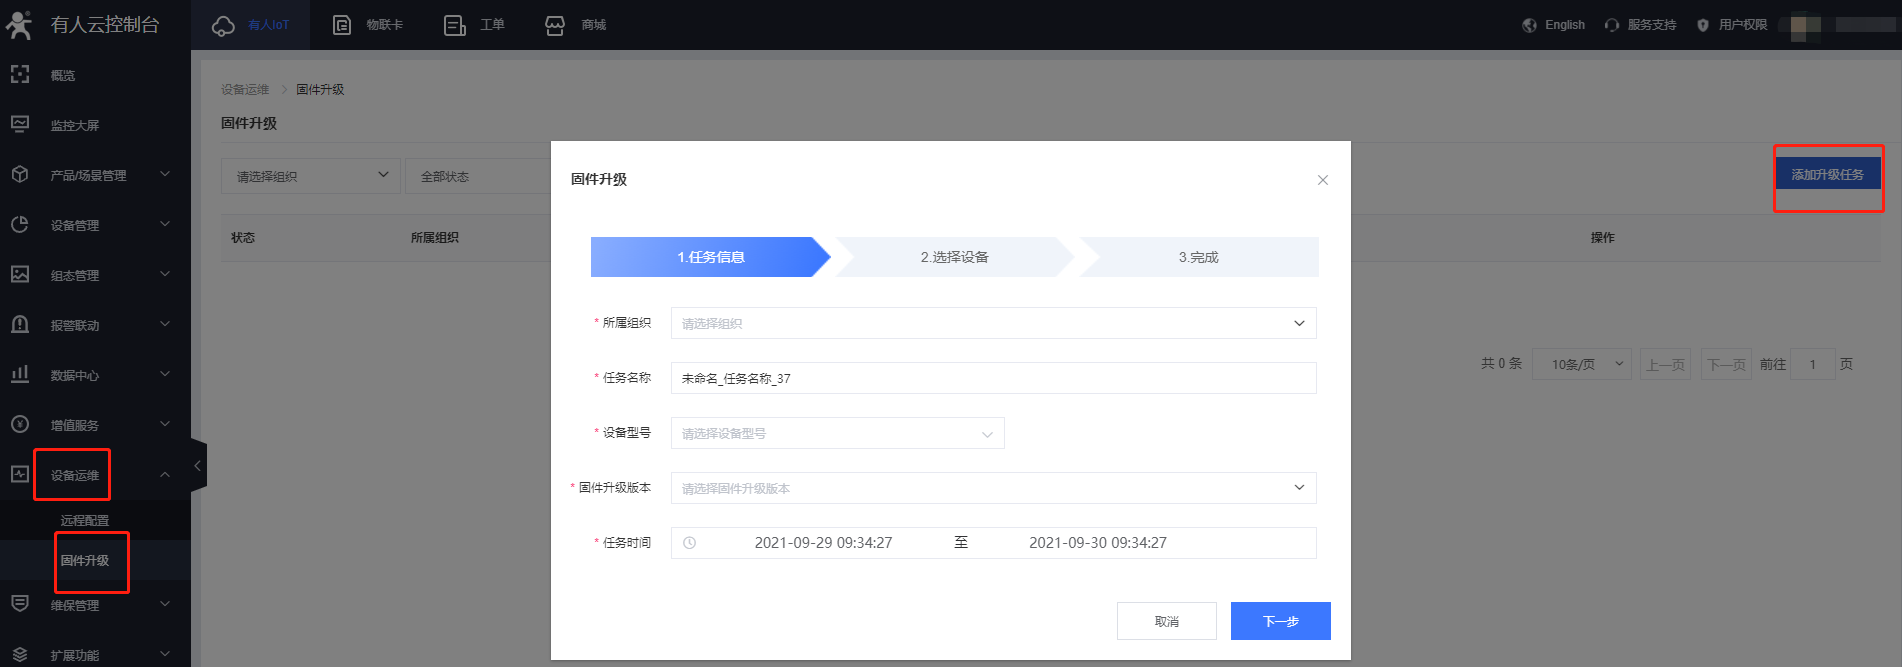
Task: Click the 增值服务 yen coin icon
Action: point(20,424)
